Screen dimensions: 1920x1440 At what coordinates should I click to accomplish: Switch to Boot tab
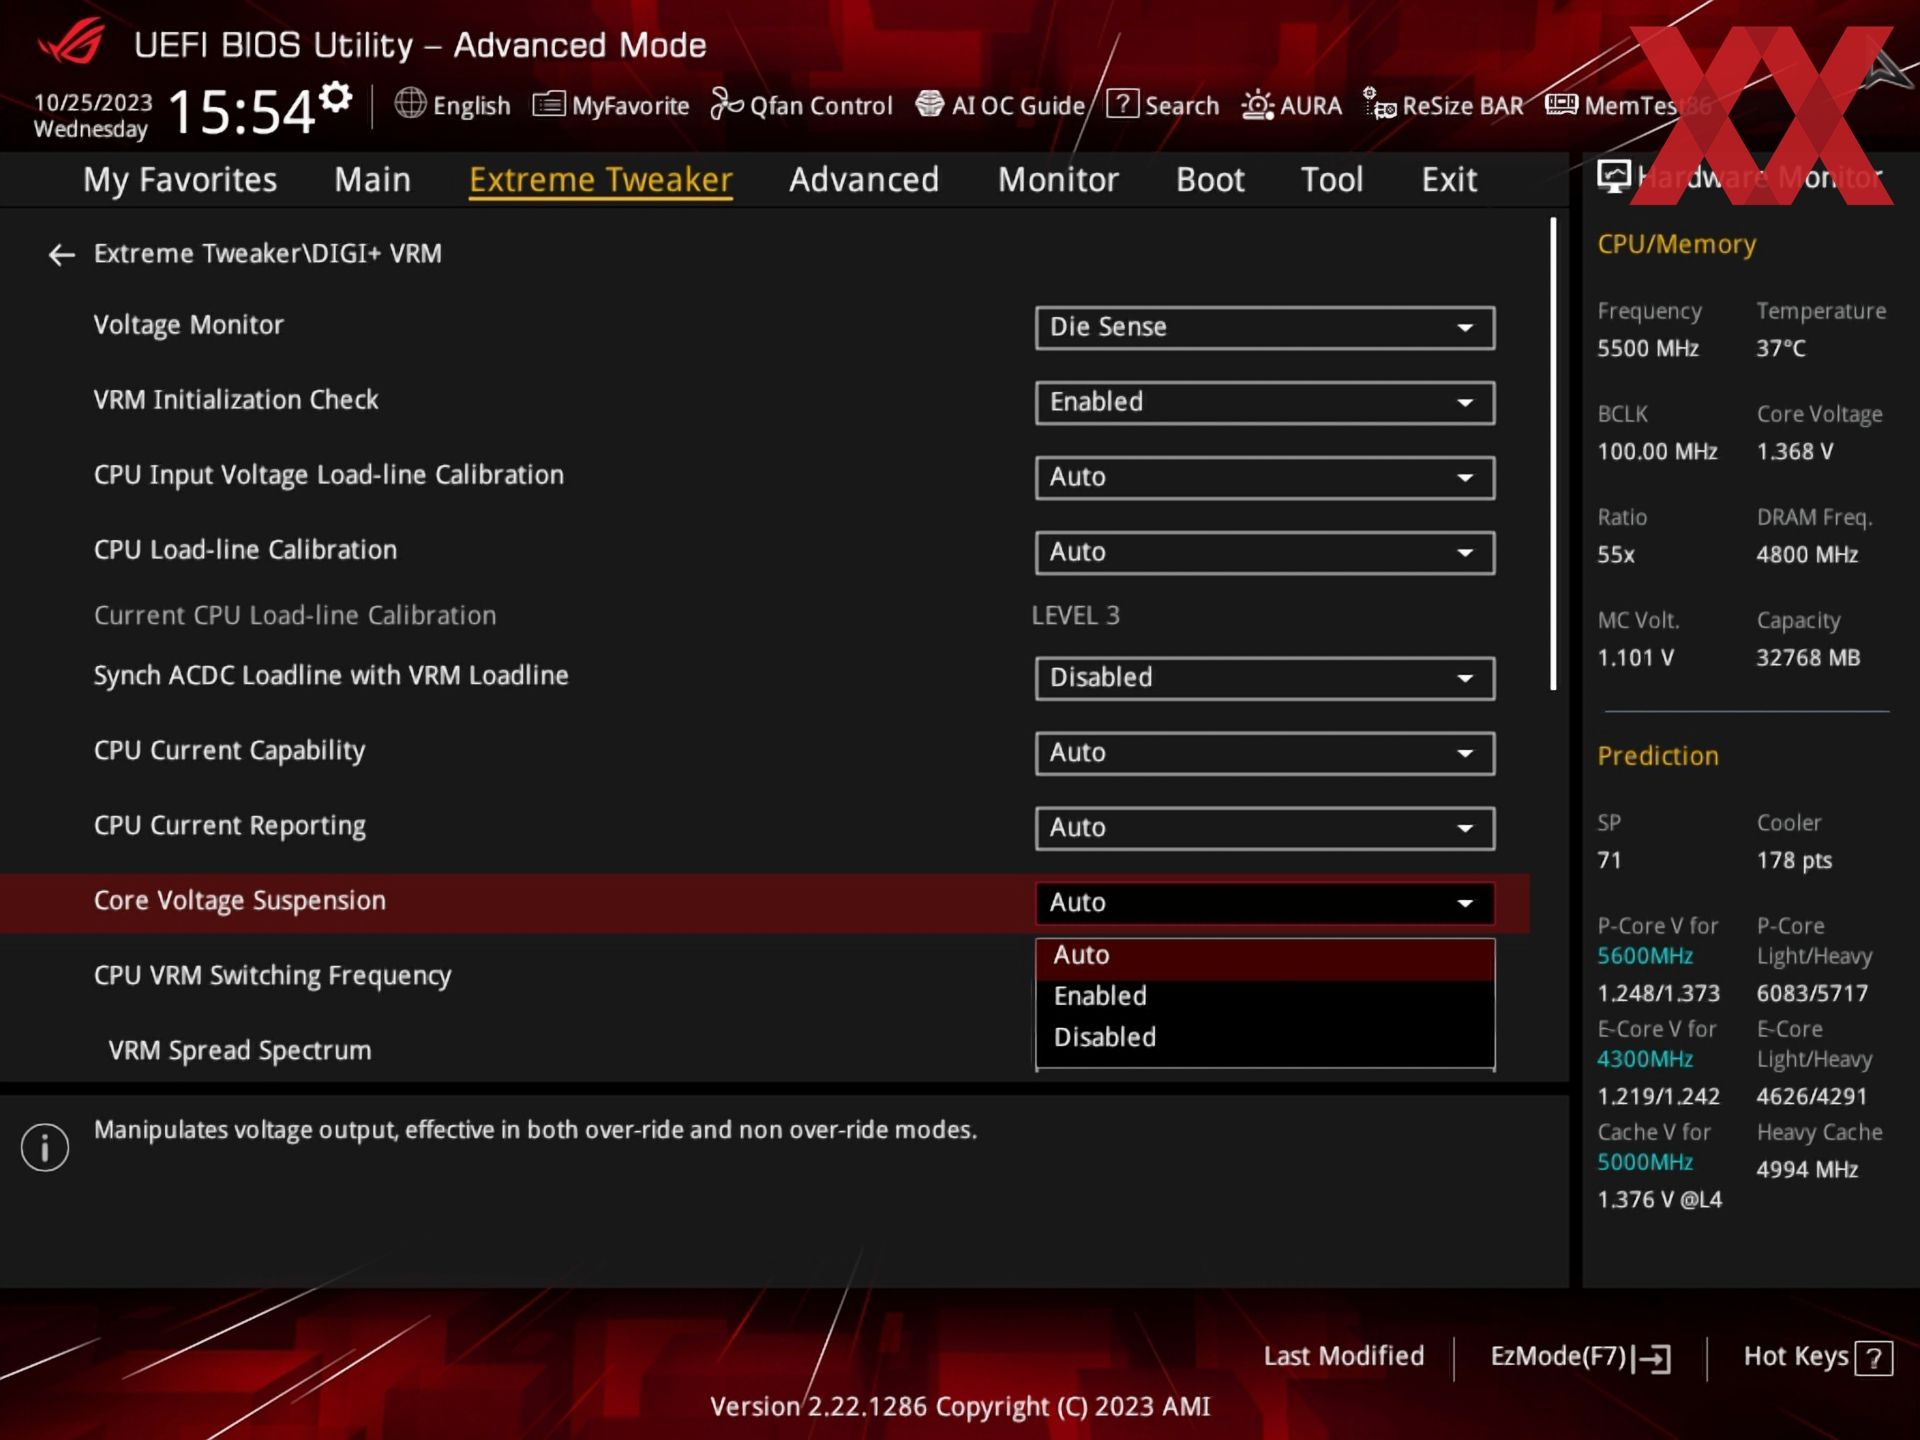(1210, 180)
